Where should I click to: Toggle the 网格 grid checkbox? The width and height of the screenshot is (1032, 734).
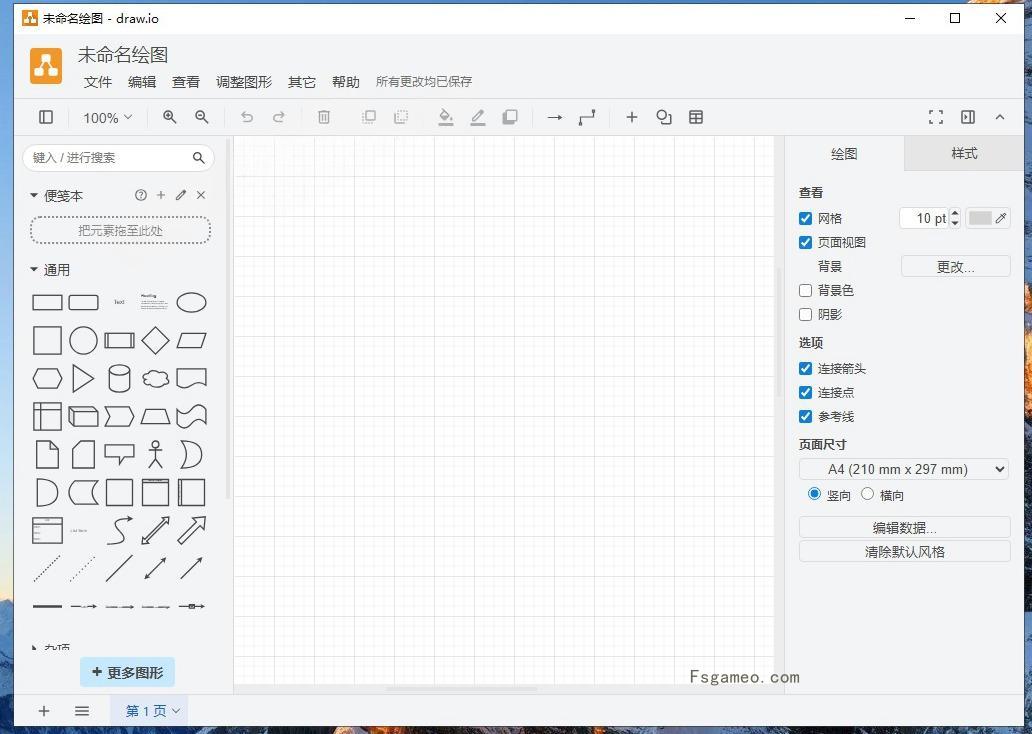[805, 218]
